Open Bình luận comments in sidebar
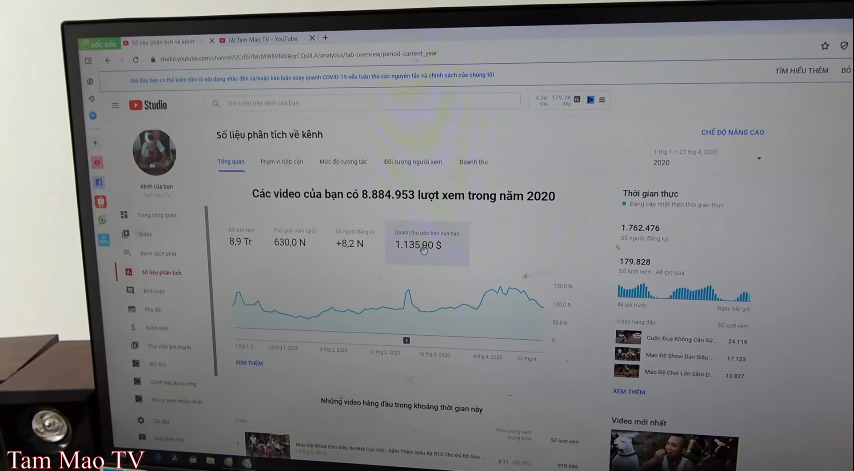The width and height of the screenshot is (854, 471). point(152,291)
